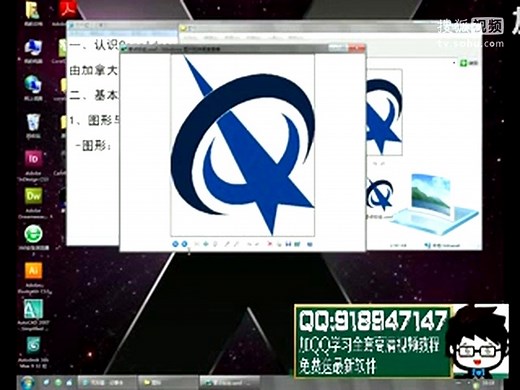Screen dimensions: 520x390
Task: Close the photo viewer window
Action: pos(357,49)
